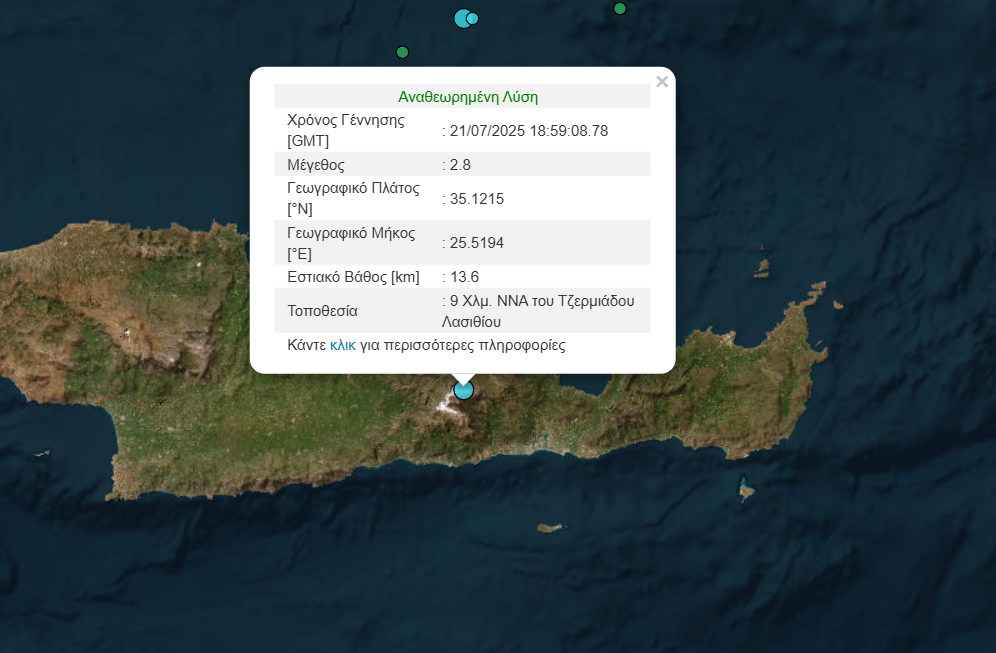
Task: Select the green earthquake marker north of the popup
Action: click(x=402, y=52)
